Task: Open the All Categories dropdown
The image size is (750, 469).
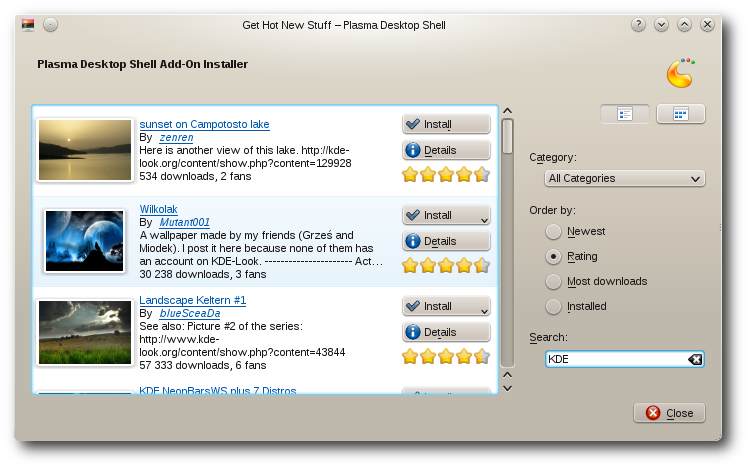Action: point(625,178)
